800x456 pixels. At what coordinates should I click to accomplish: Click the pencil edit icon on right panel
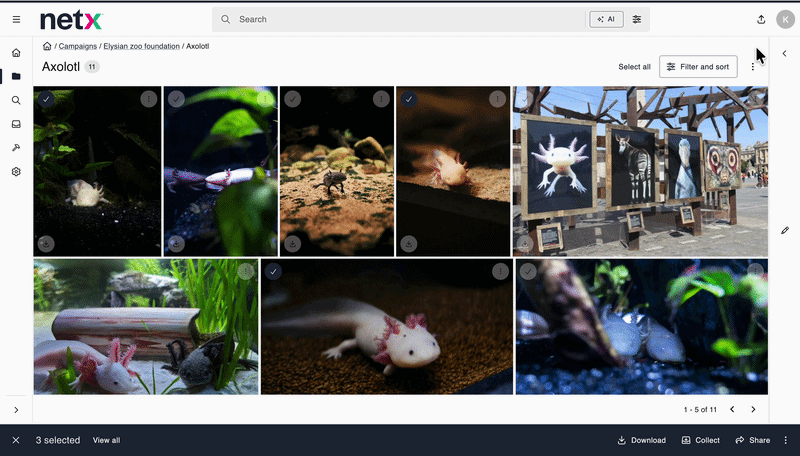[x=785, y=231]
